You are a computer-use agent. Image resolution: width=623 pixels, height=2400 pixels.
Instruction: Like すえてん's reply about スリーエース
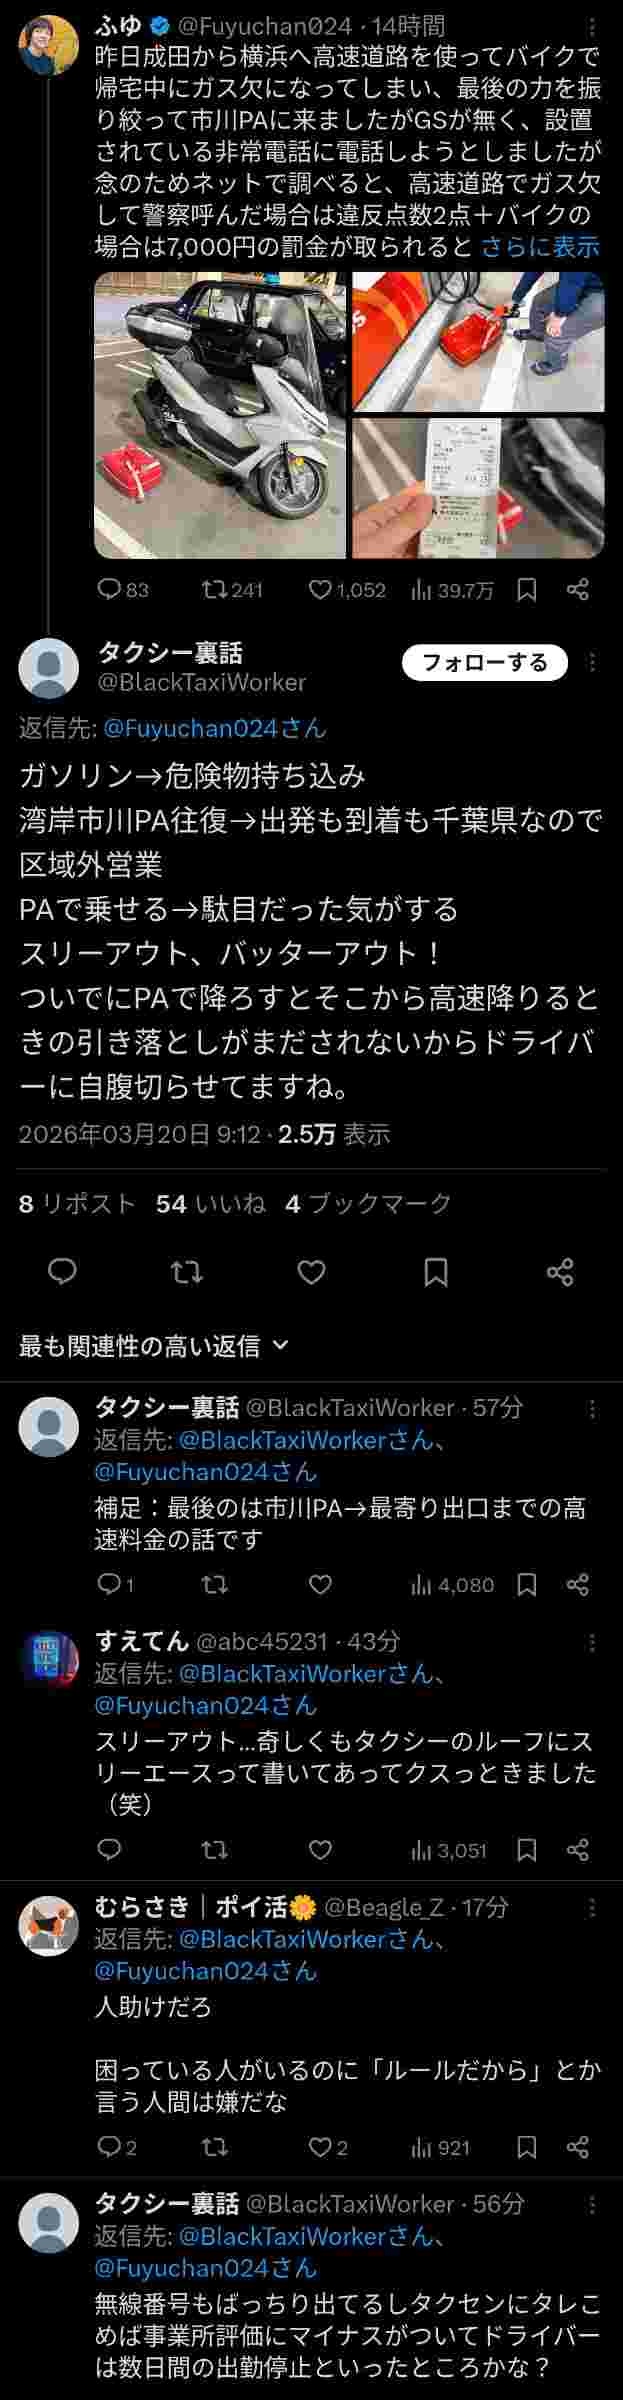(x=320, y=1849)
